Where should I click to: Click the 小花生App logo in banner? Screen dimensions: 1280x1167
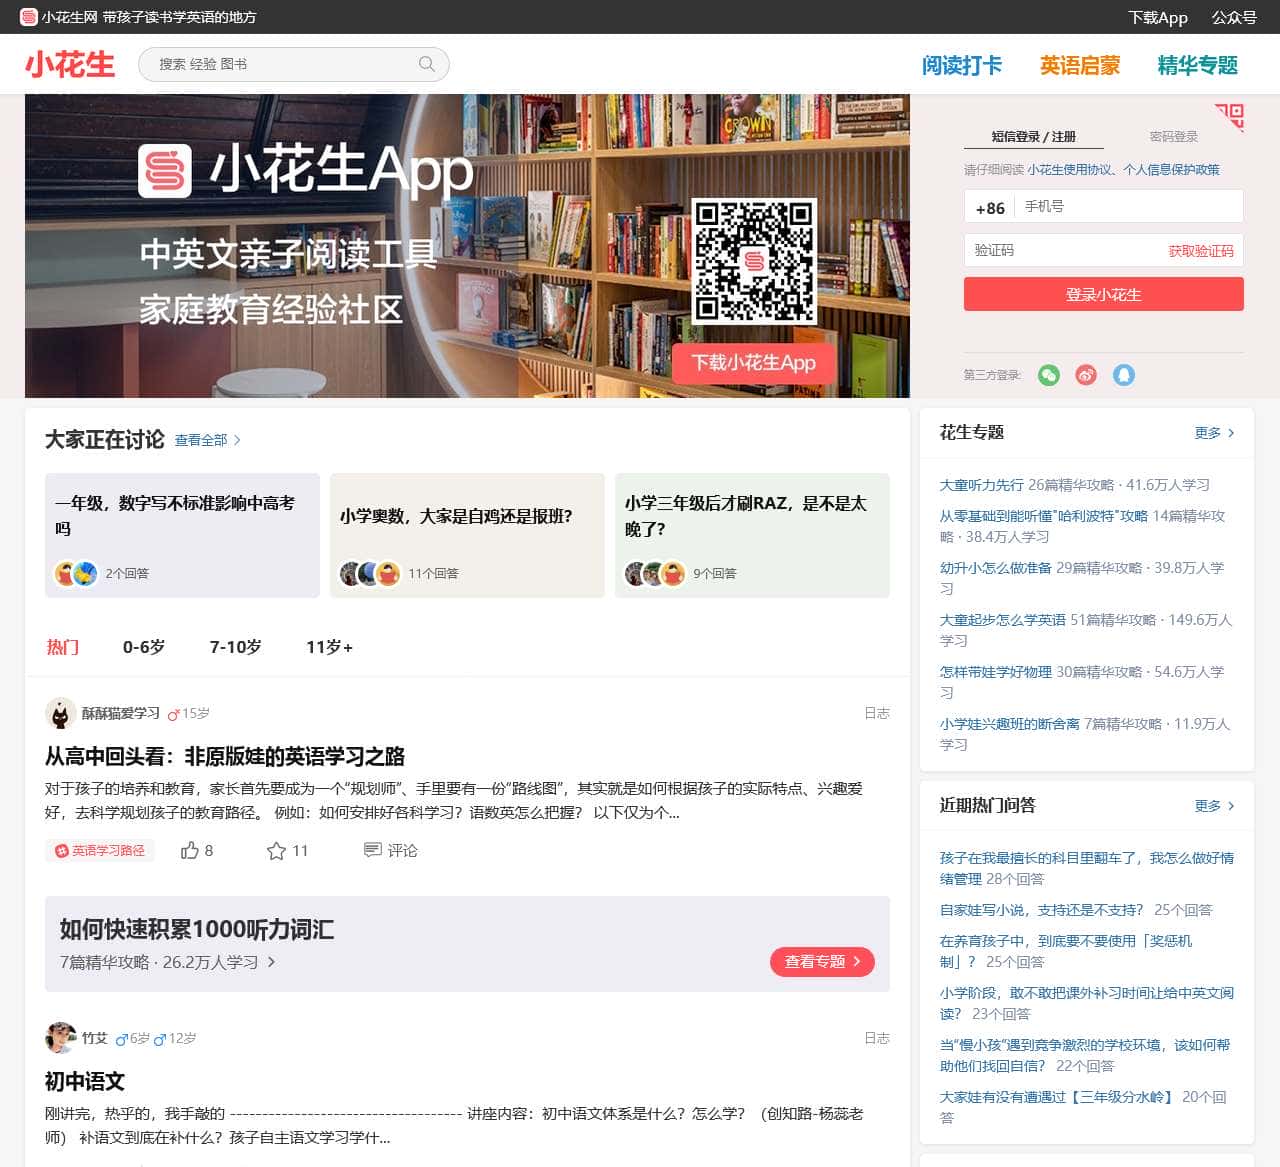click(165, 171)
